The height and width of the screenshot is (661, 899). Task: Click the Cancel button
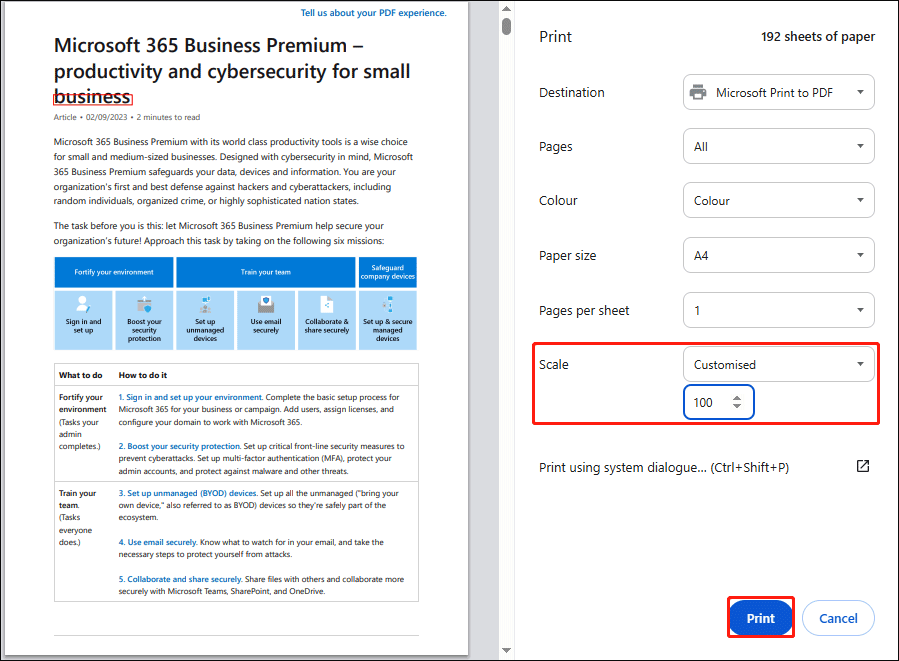point(838,617)
